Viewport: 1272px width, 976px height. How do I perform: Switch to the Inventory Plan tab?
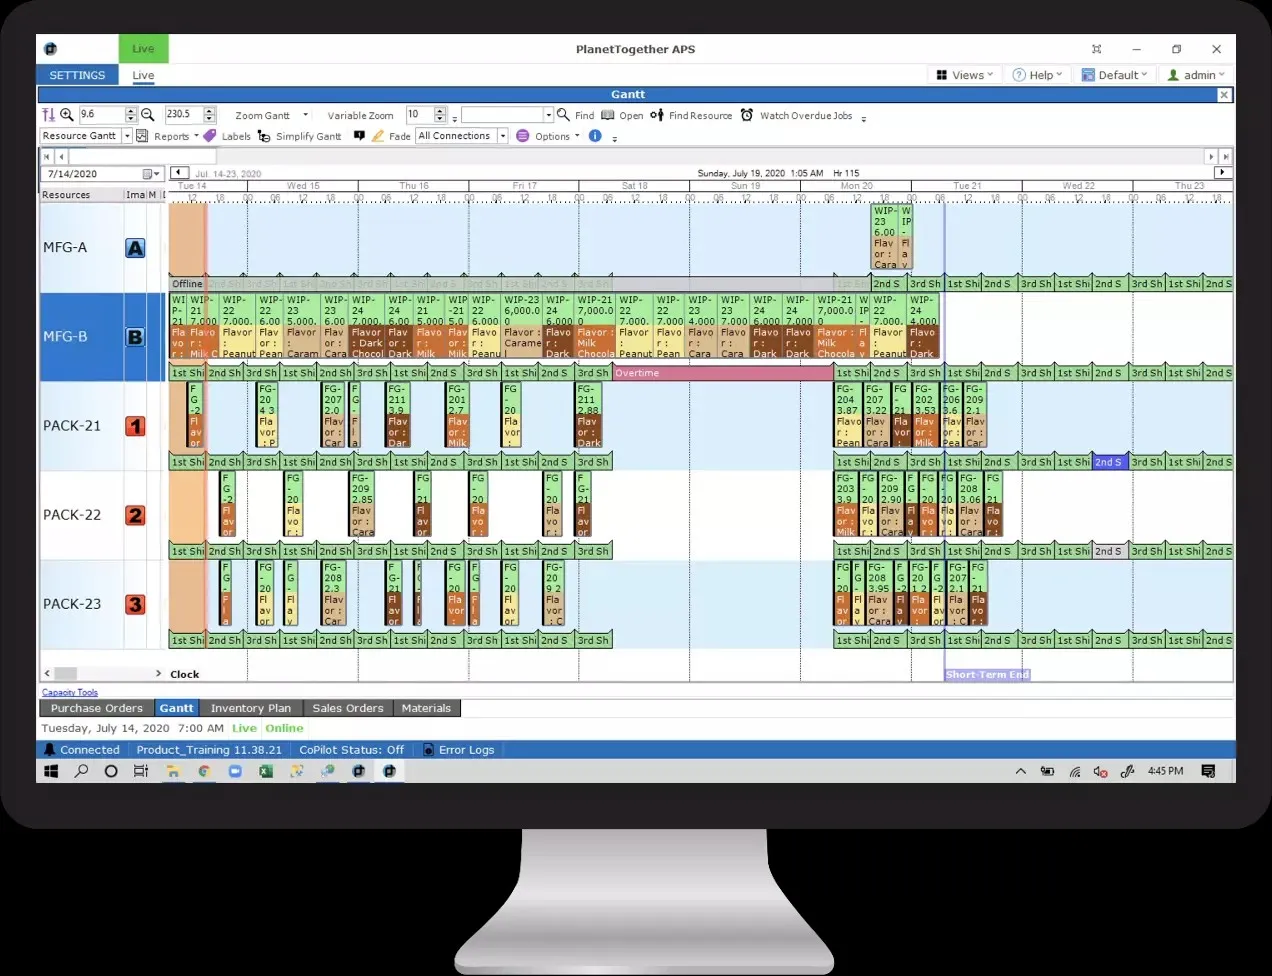251,708
